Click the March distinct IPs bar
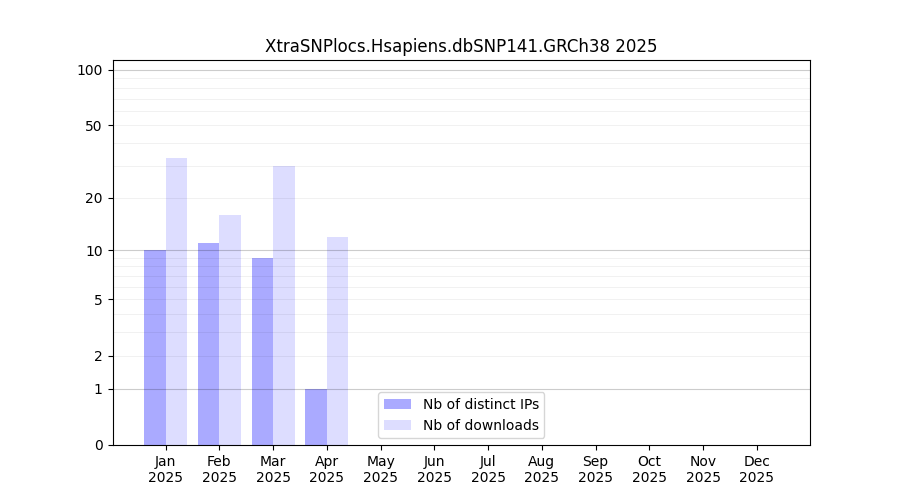 point(262,351)
